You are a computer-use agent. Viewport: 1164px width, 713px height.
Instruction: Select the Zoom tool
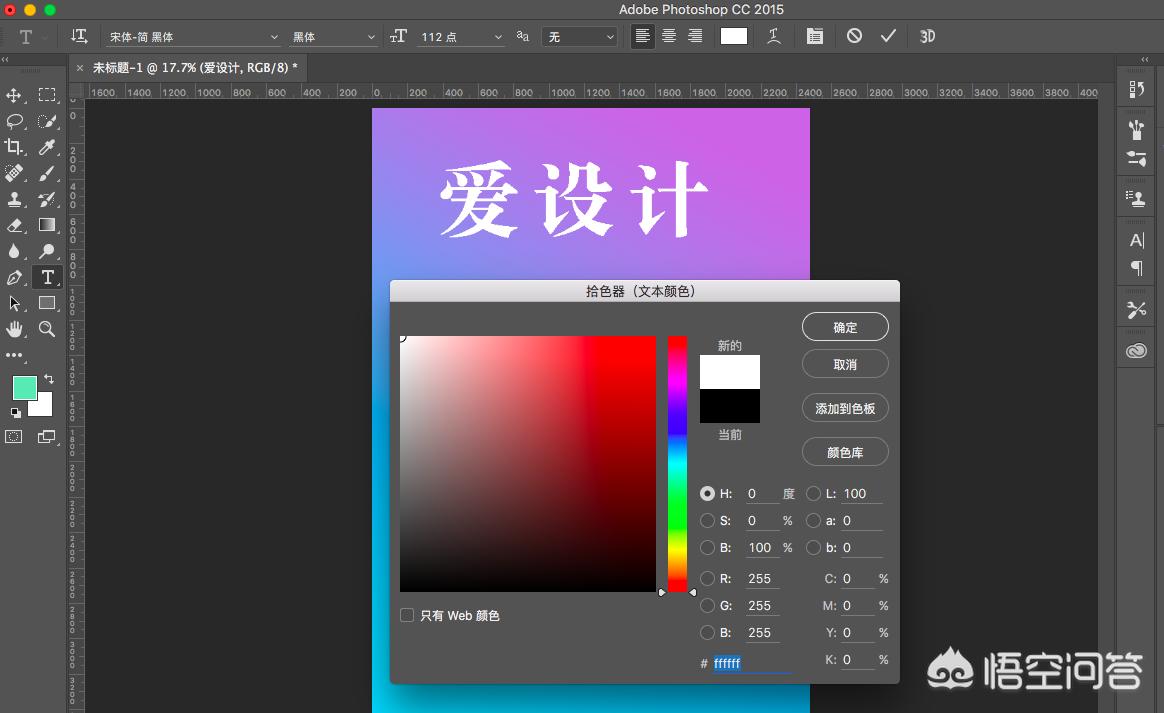click(x=46, y=329)
